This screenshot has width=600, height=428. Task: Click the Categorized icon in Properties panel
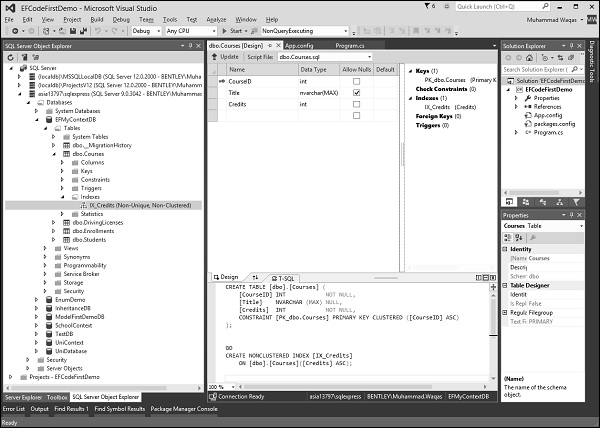[508, 238]
